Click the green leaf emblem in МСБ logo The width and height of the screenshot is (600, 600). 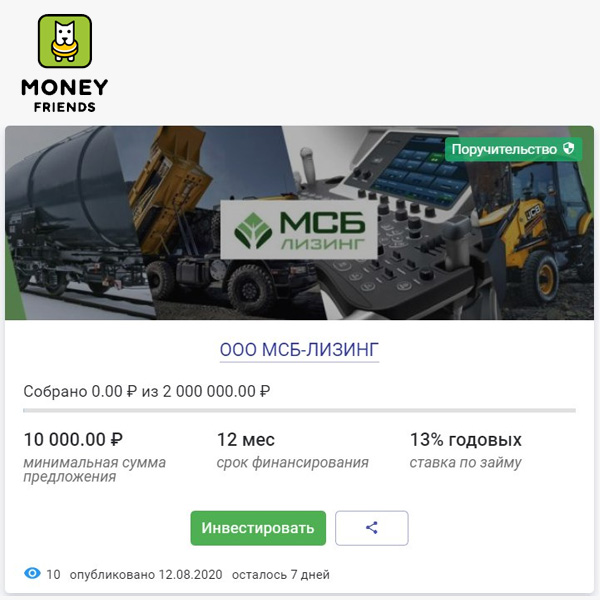coord(253,230)
